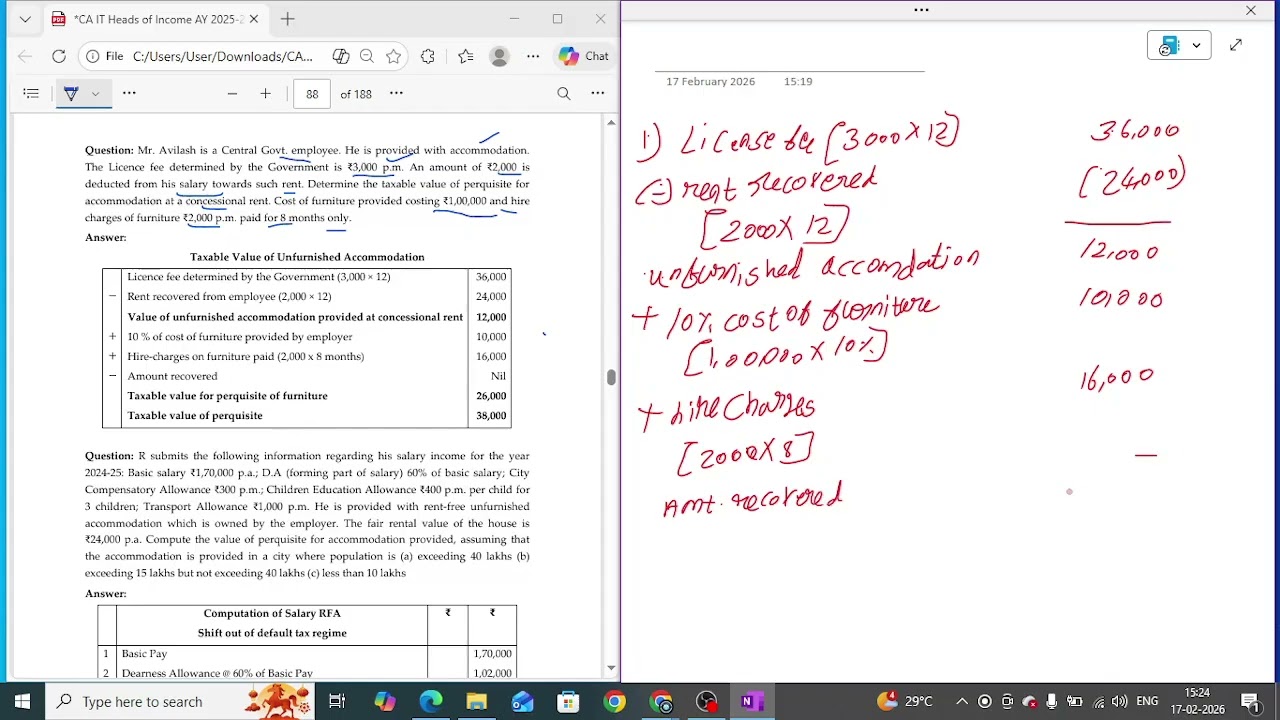Click the table cell '38,000'

click(x=491, y=416)
